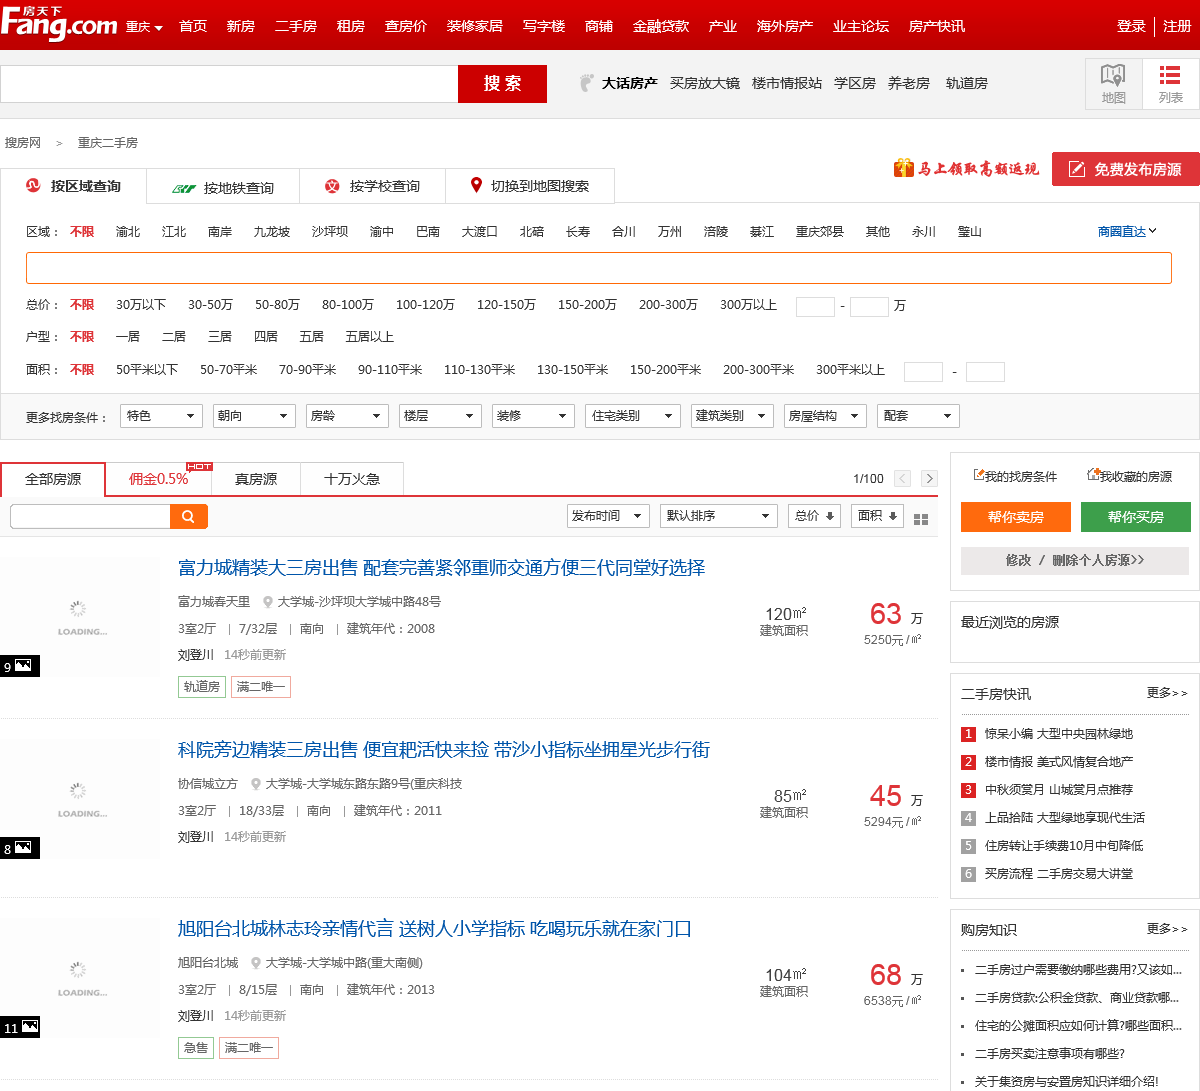This screenshot has height=1091, width=1200.
Task: Open article 二手房买卖注意事项有哪些?
Action: click(x=1050, y=1053)
